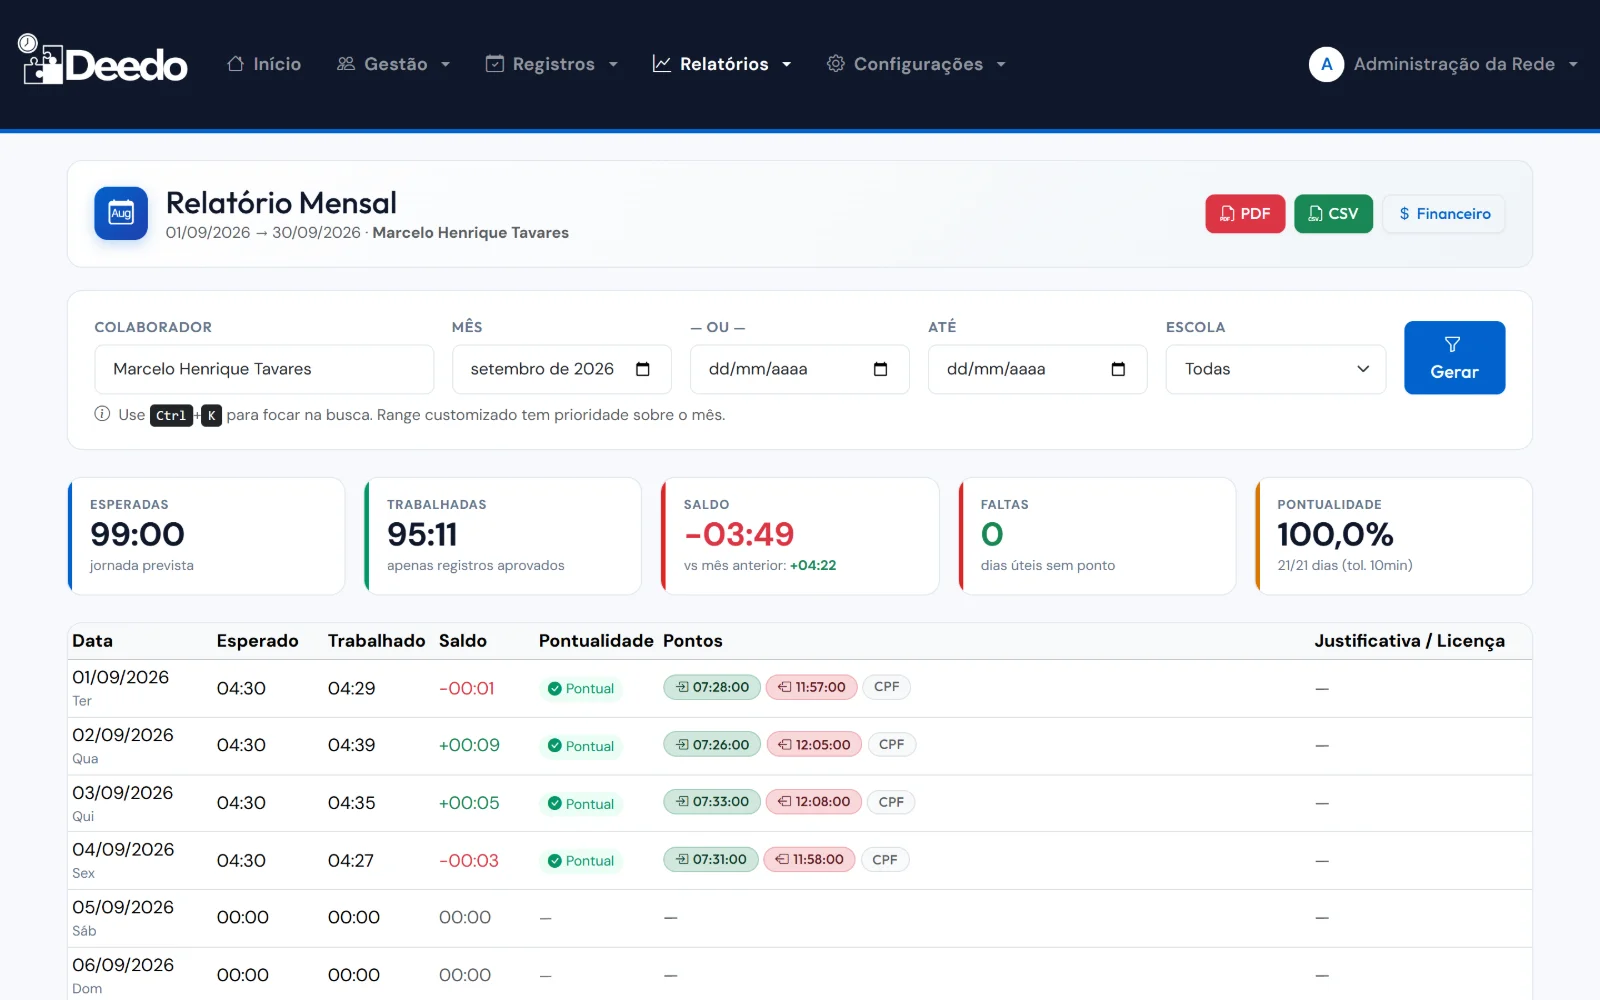Export the report as CSV
This screenshot has height=1000, width=1600.
1333,214
